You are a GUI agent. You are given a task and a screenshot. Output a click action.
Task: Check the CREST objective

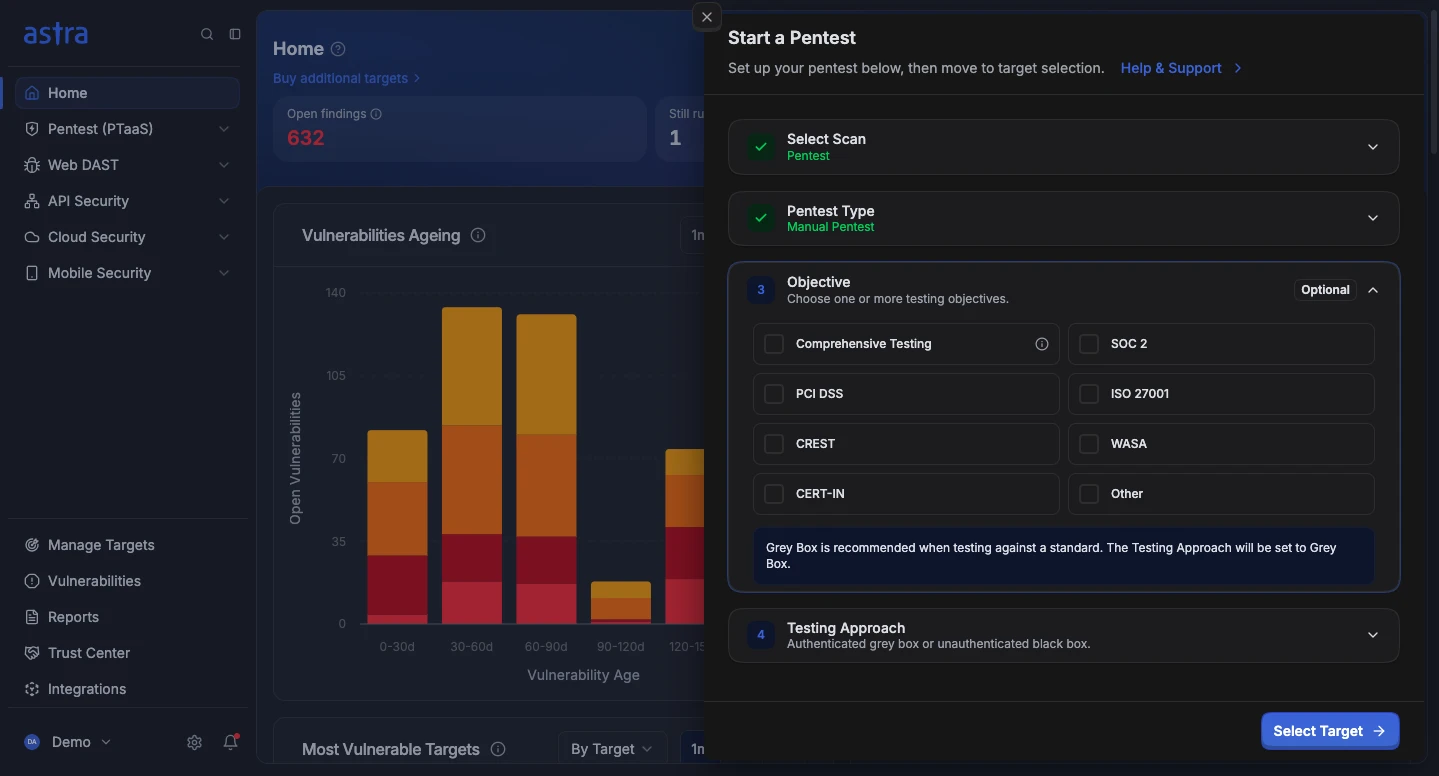click(774, 444)
